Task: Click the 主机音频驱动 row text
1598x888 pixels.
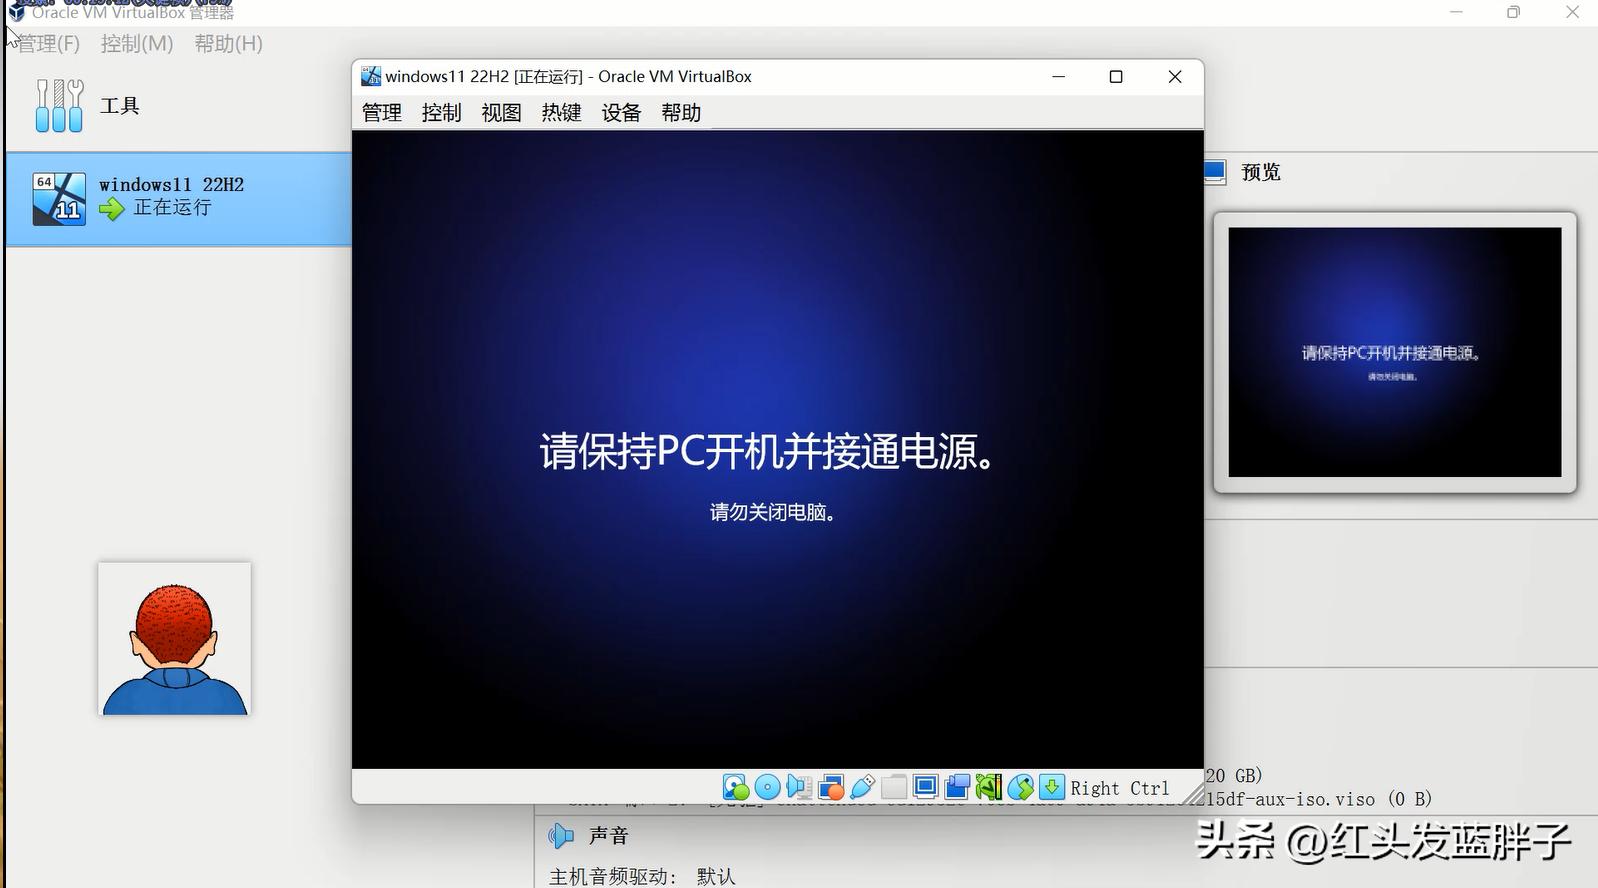Action: [642, 876]
